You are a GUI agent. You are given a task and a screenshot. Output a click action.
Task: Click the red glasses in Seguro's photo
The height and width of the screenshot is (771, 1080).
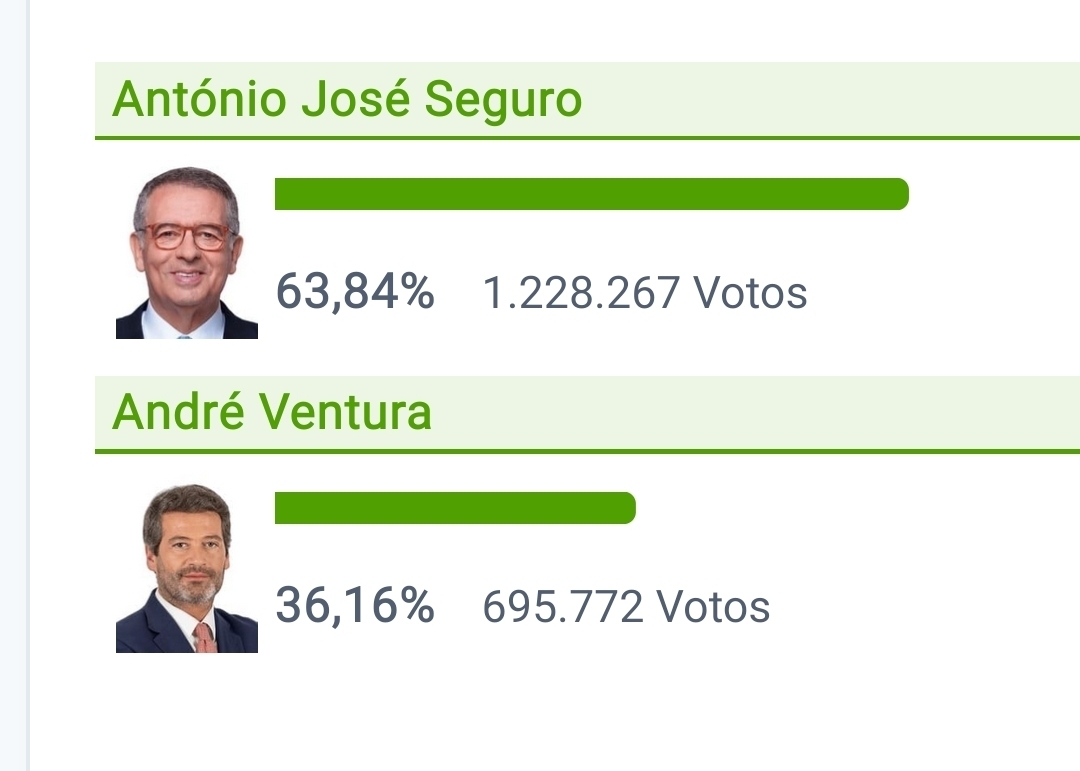[185, 237]
